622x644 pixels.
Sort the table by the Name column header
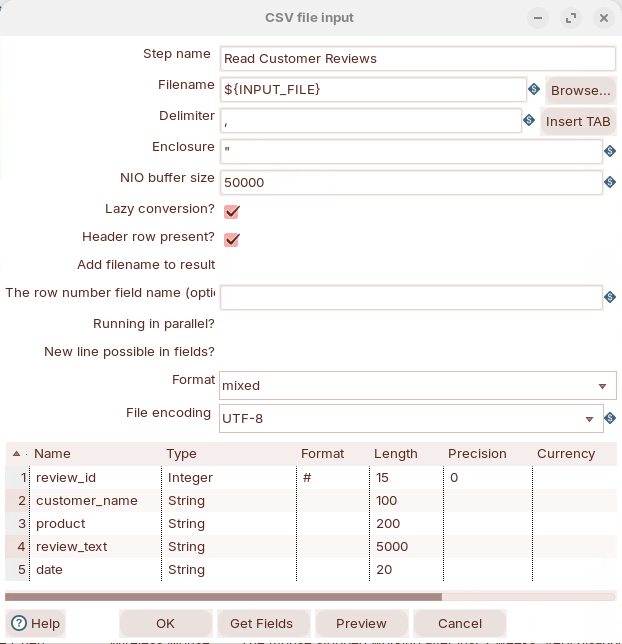[x=53, y=454]
